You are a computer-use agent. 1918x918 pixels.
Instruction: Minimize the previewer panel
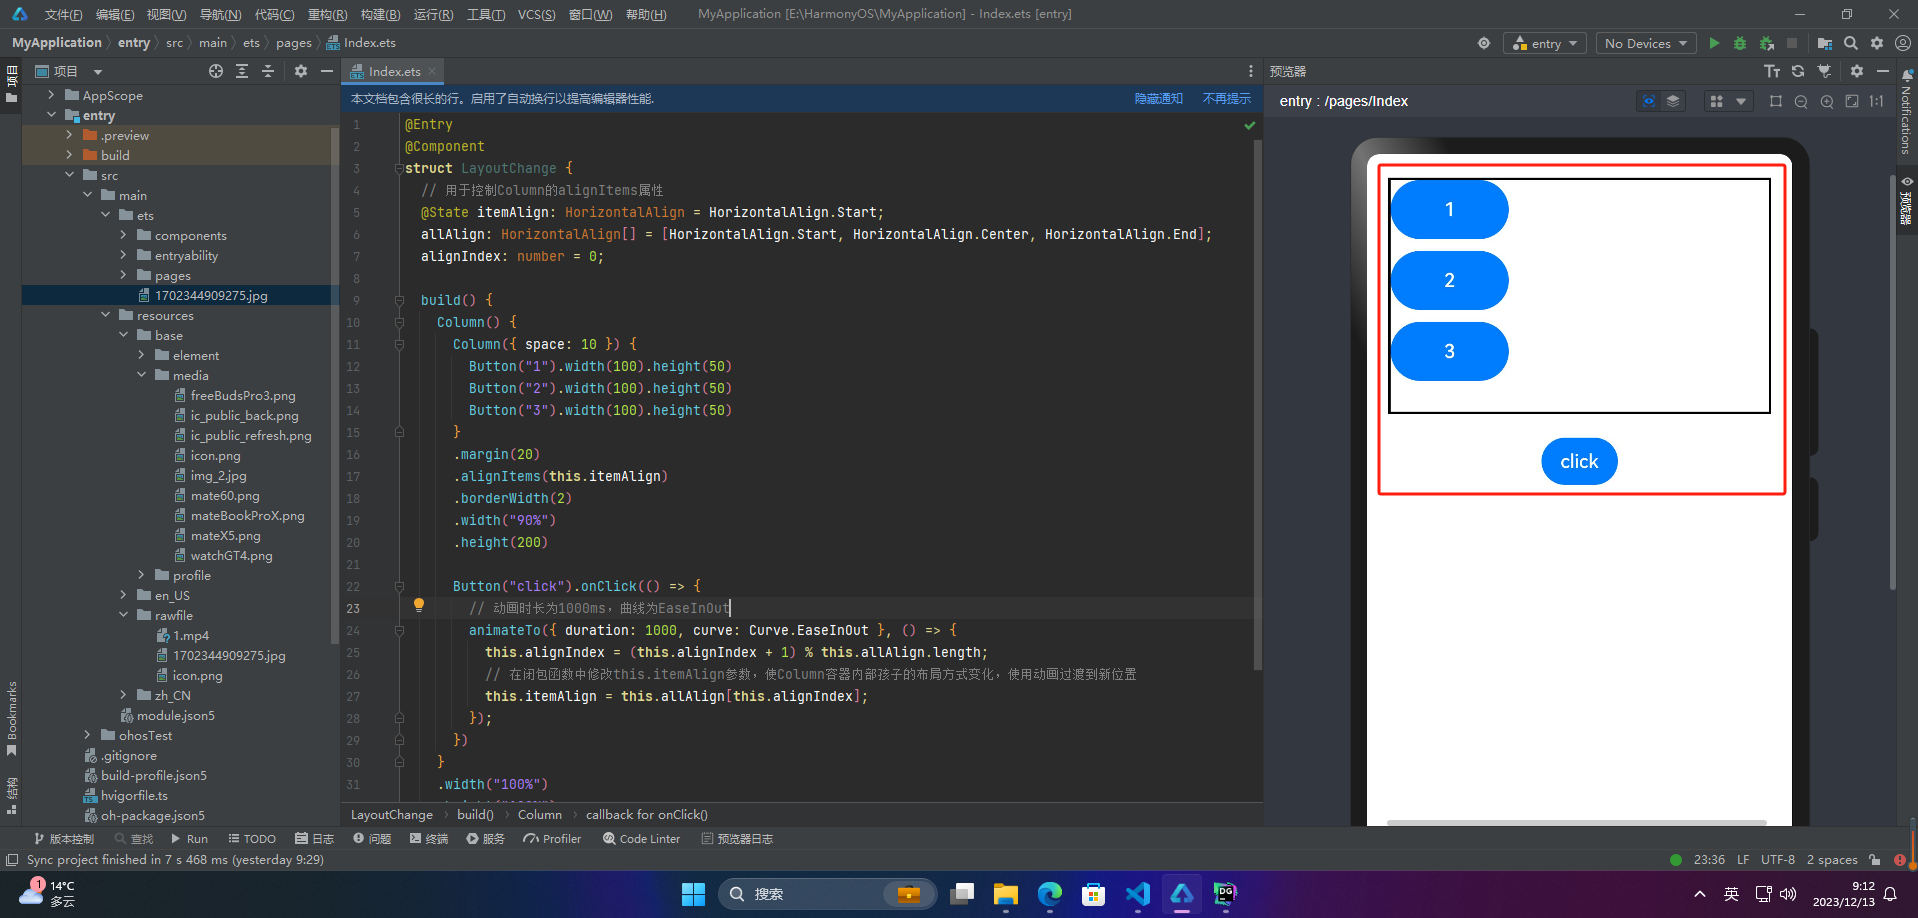1883,71
